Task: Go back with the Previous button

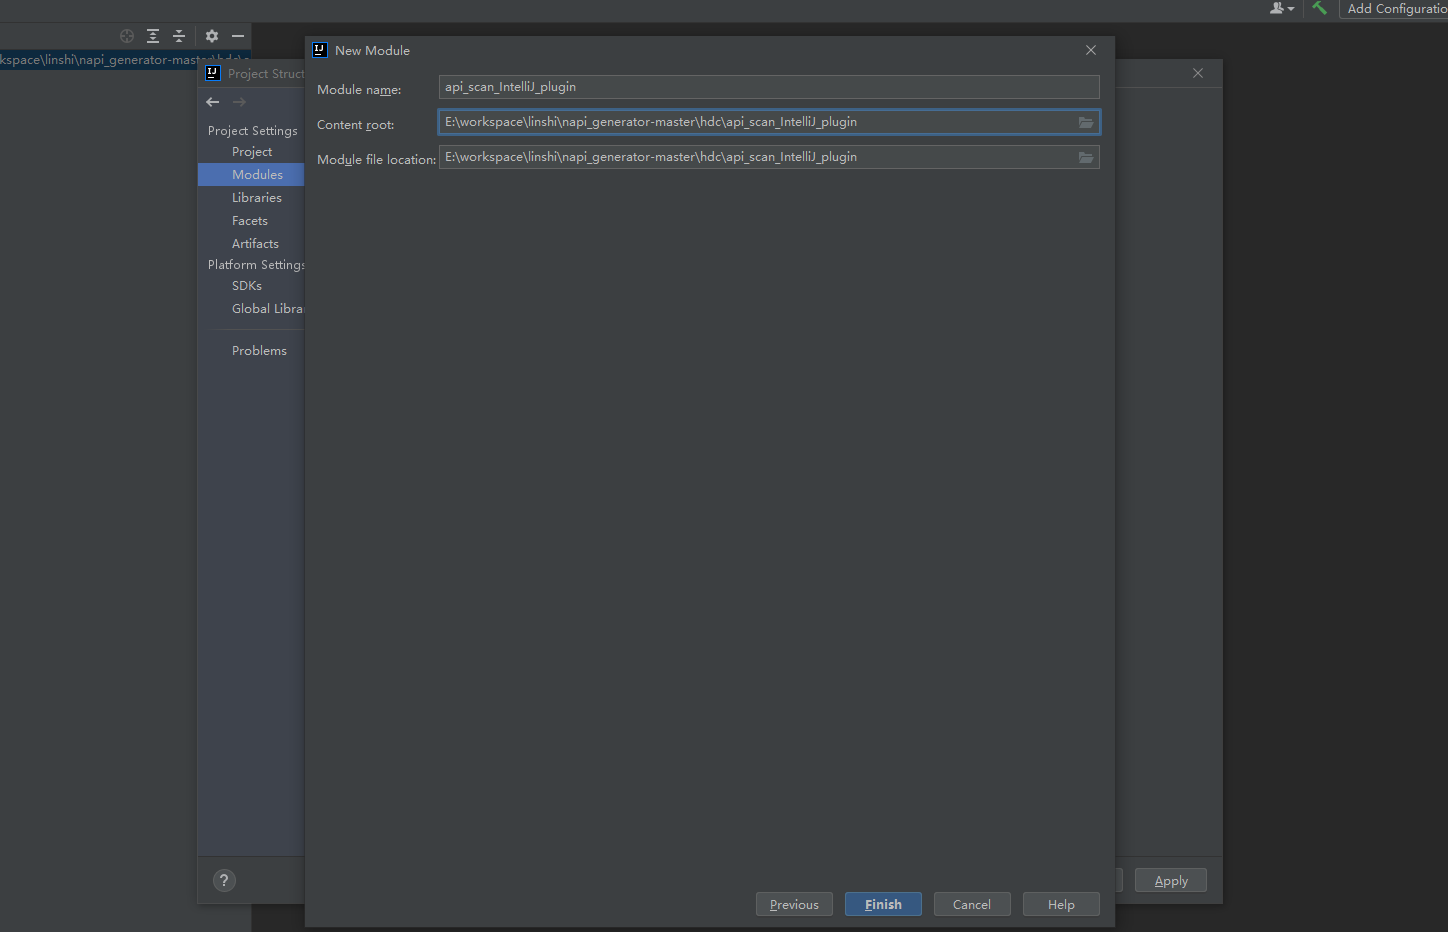Action: point(794,904)
